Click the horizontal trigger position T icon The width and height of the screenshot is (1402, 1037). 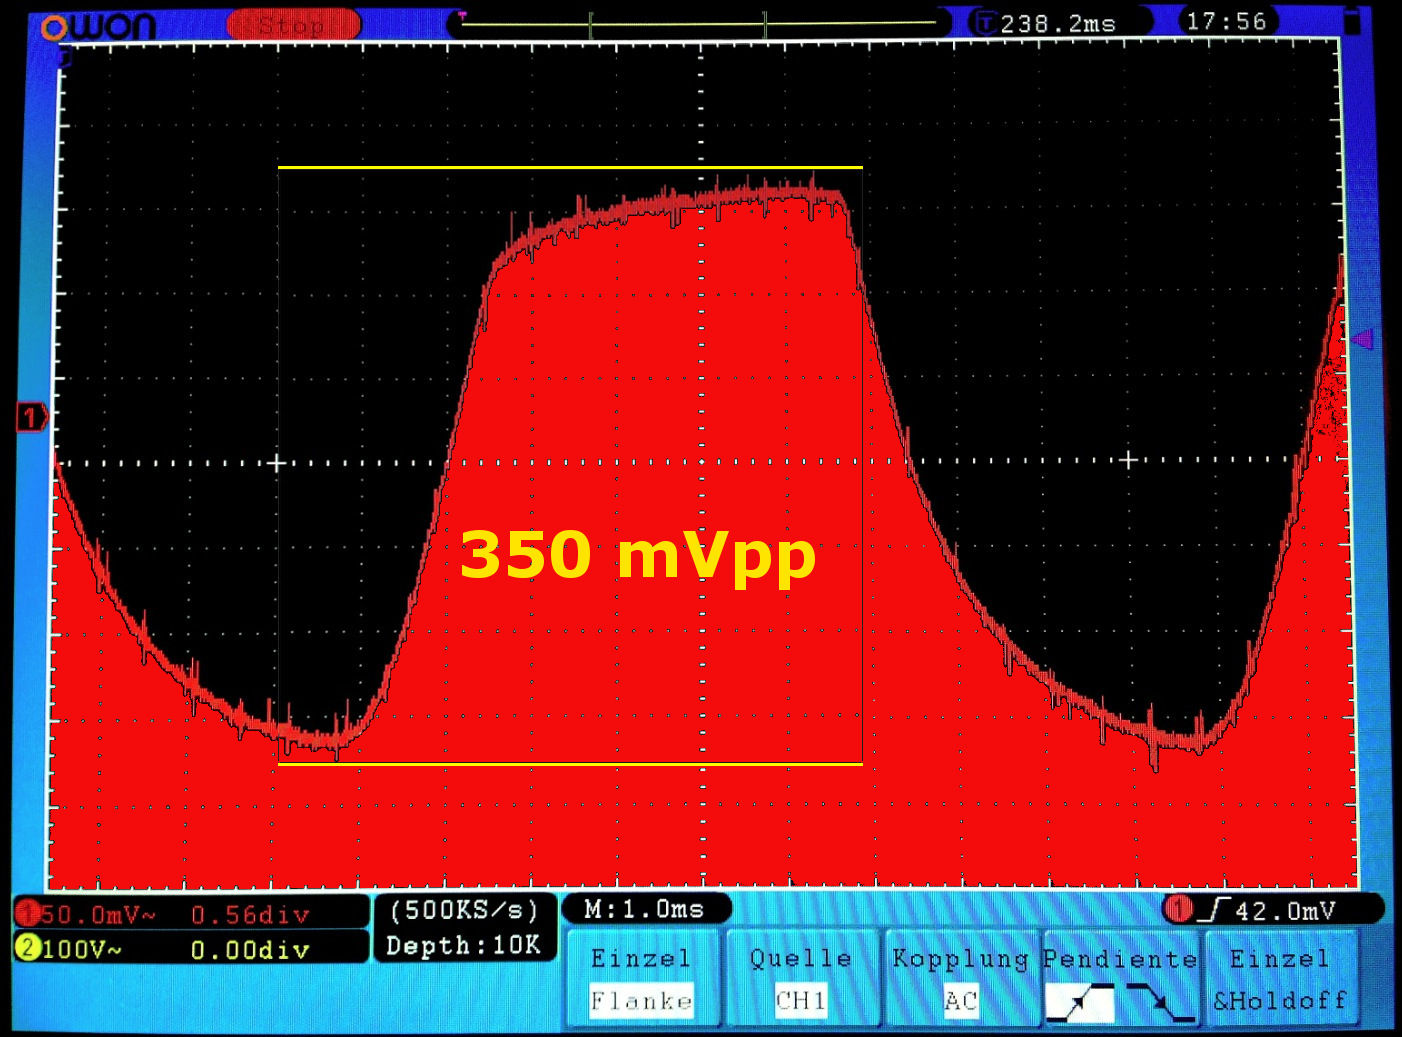coord(986,23)
